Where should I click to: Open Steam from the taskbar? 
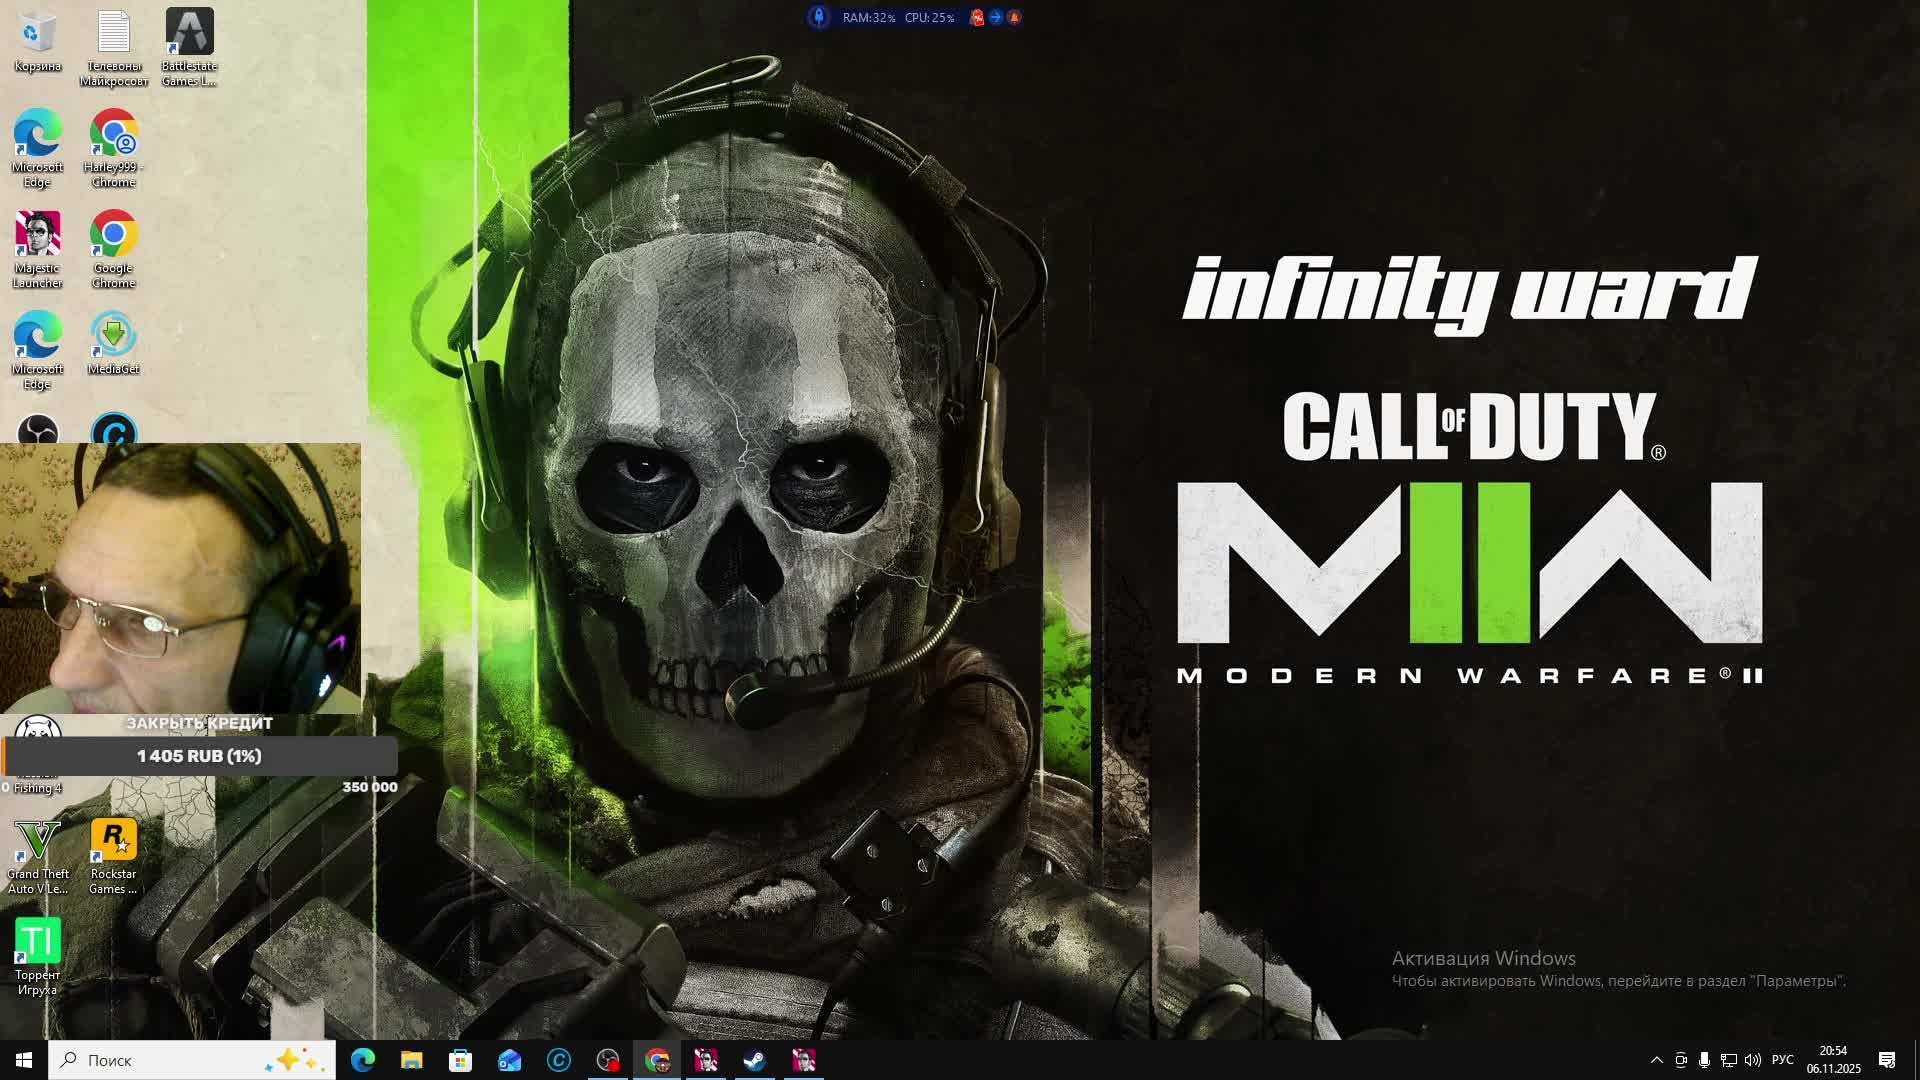[x=755, y=1060]
